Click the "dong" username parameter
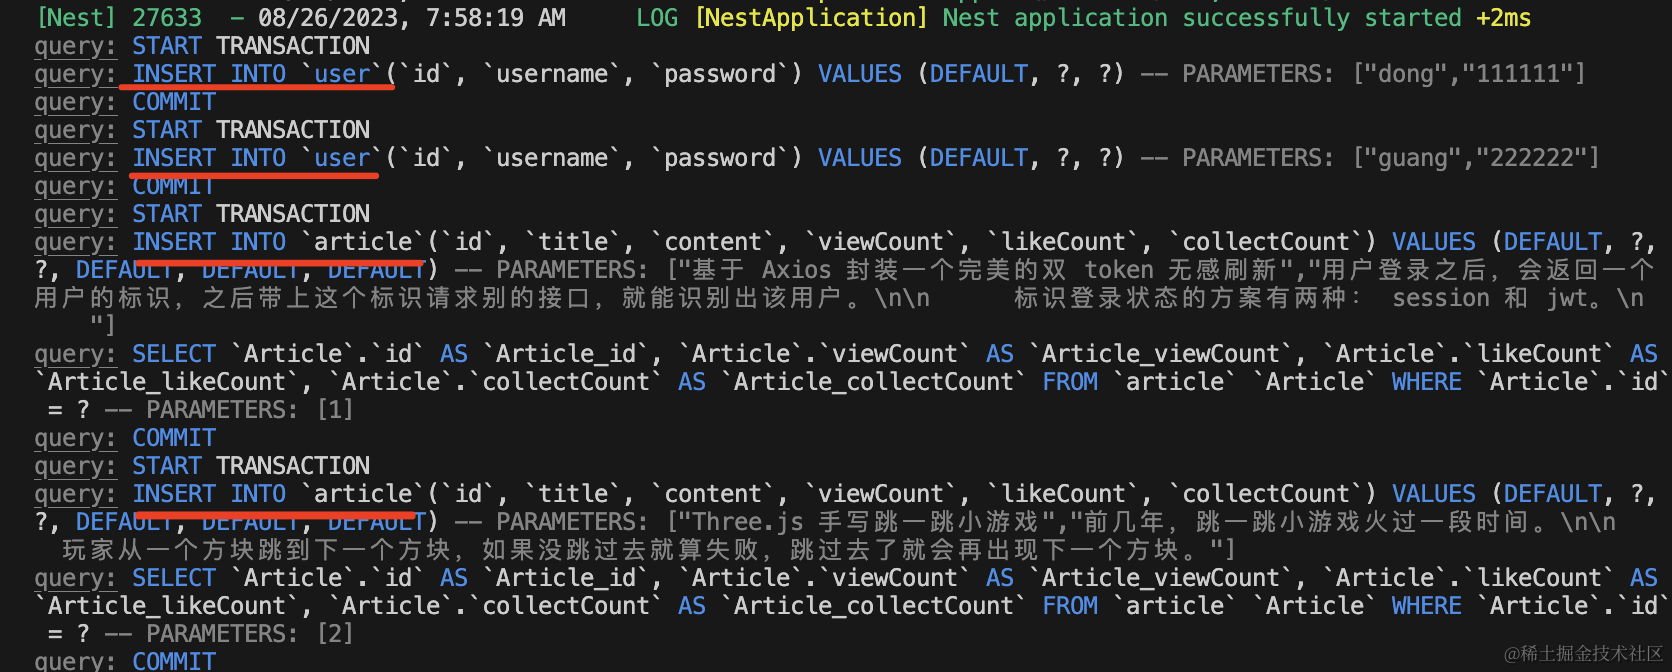 [x=1405, y=74]
